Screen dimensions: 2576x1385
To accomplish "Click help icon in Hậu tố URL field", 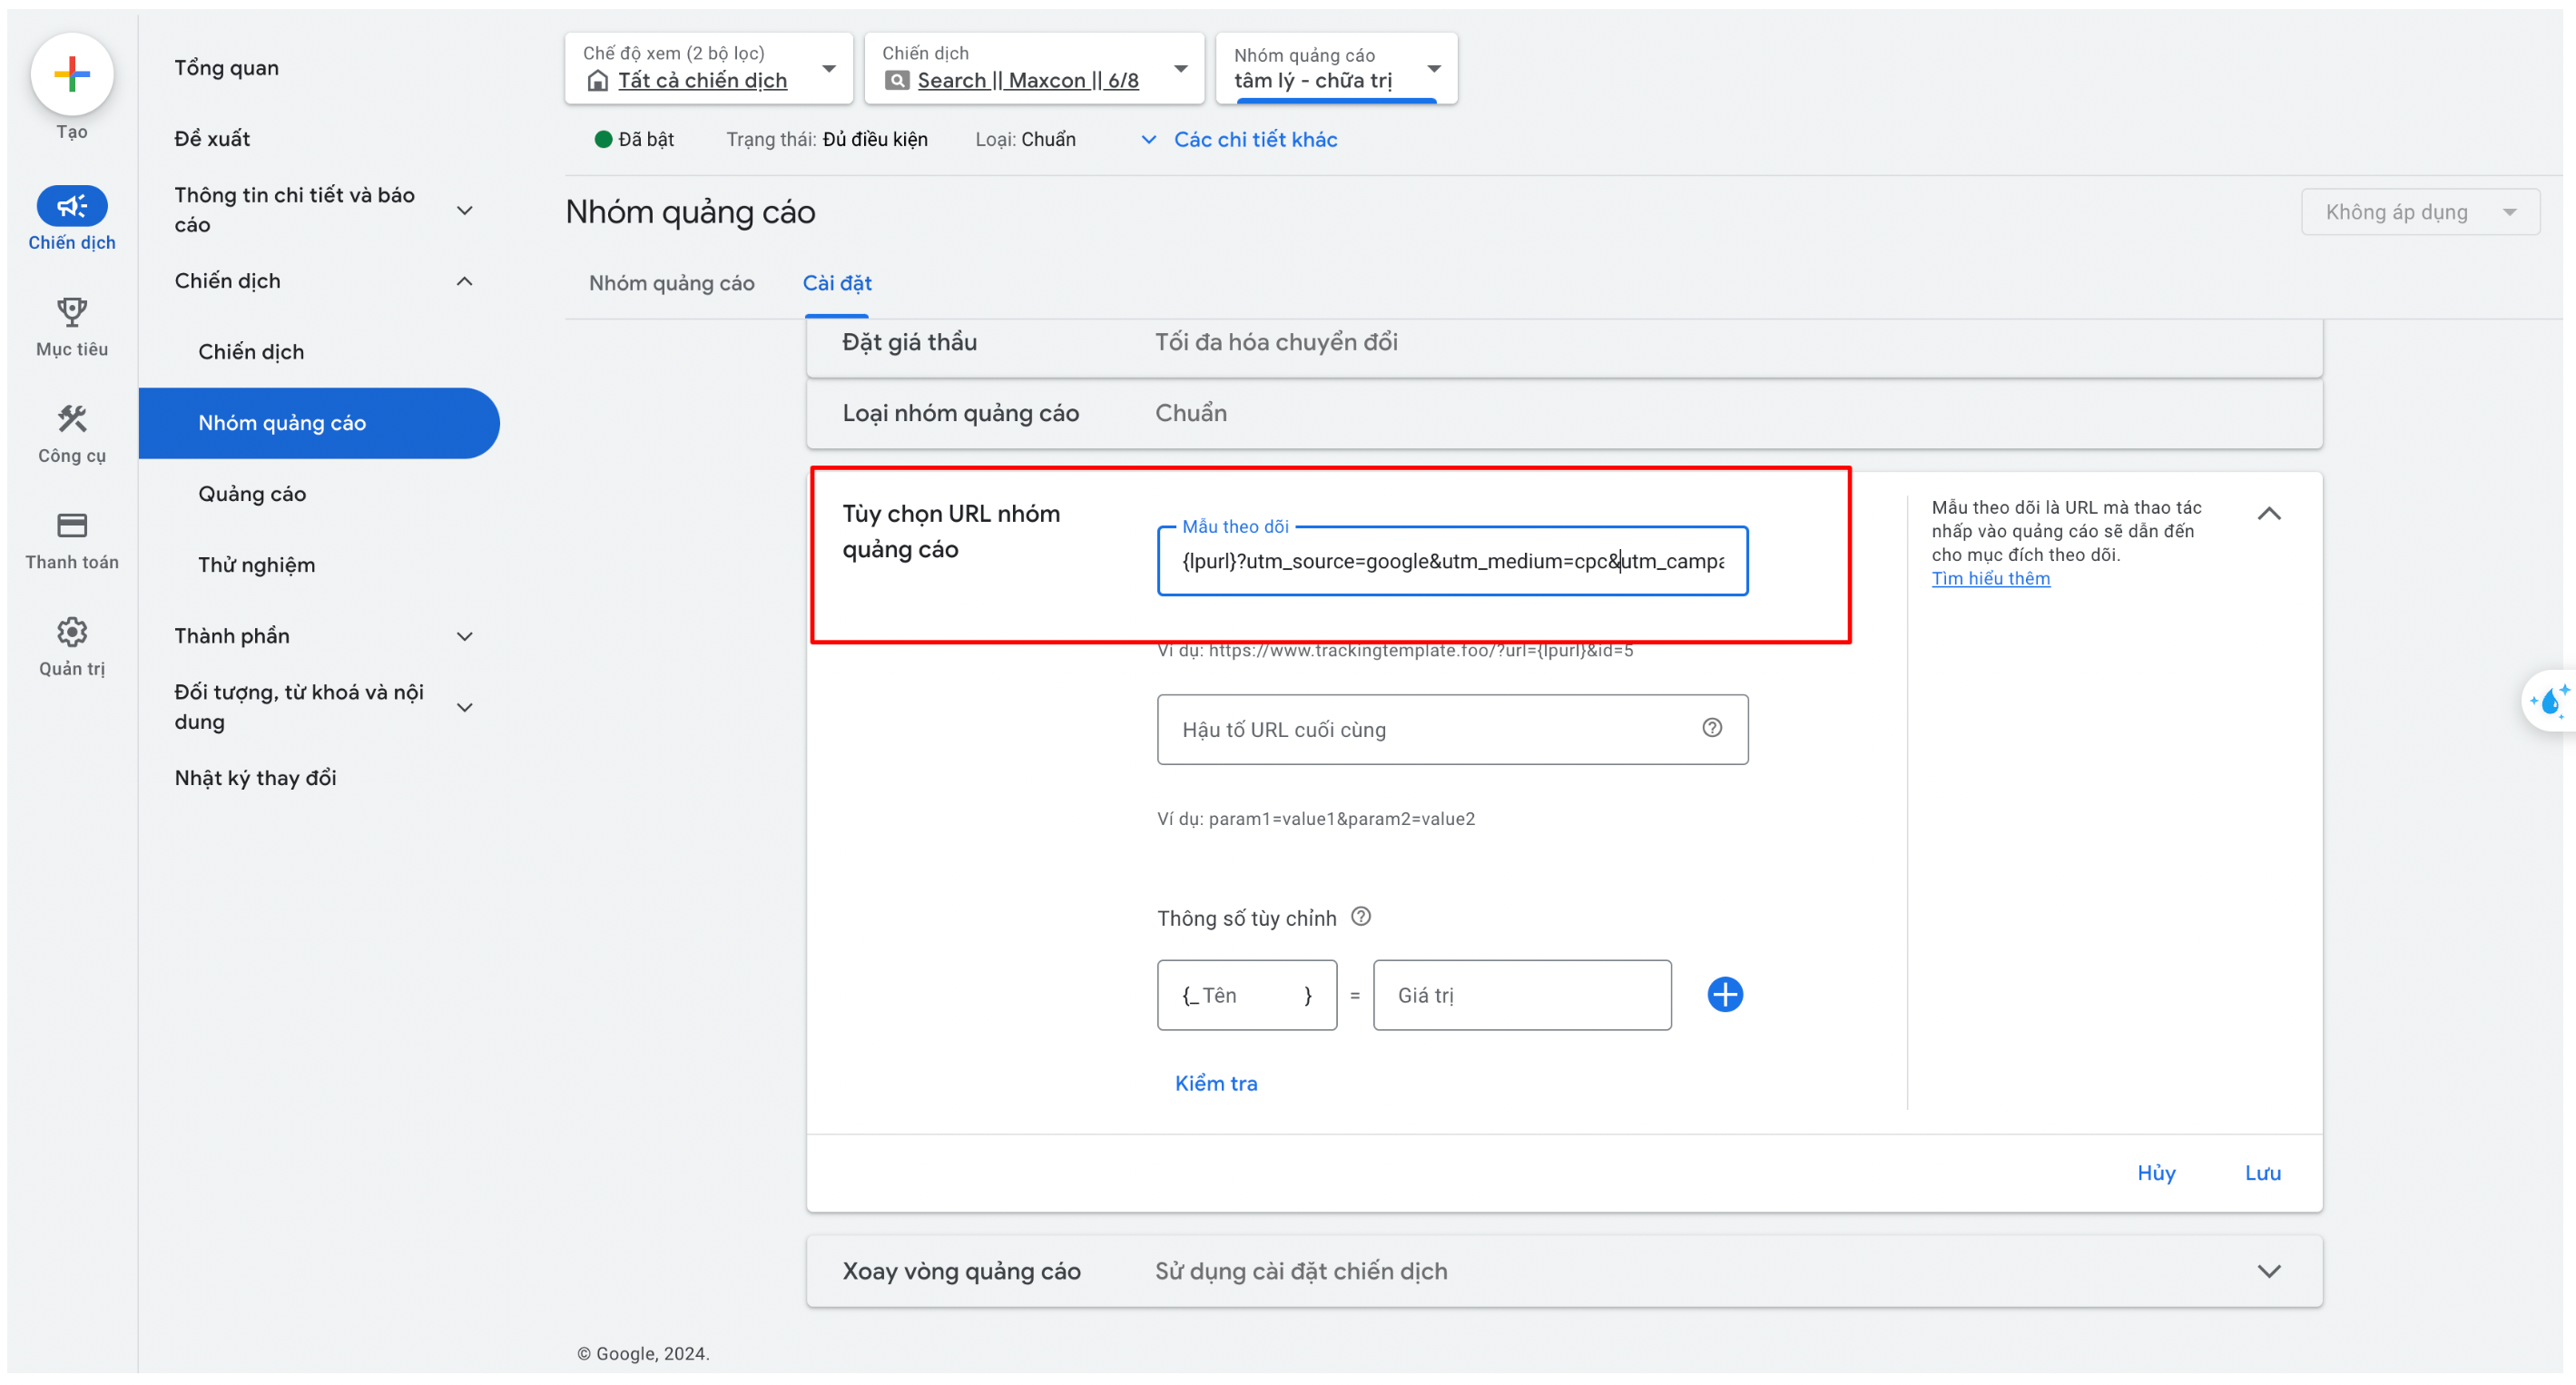I will 1712,728.
